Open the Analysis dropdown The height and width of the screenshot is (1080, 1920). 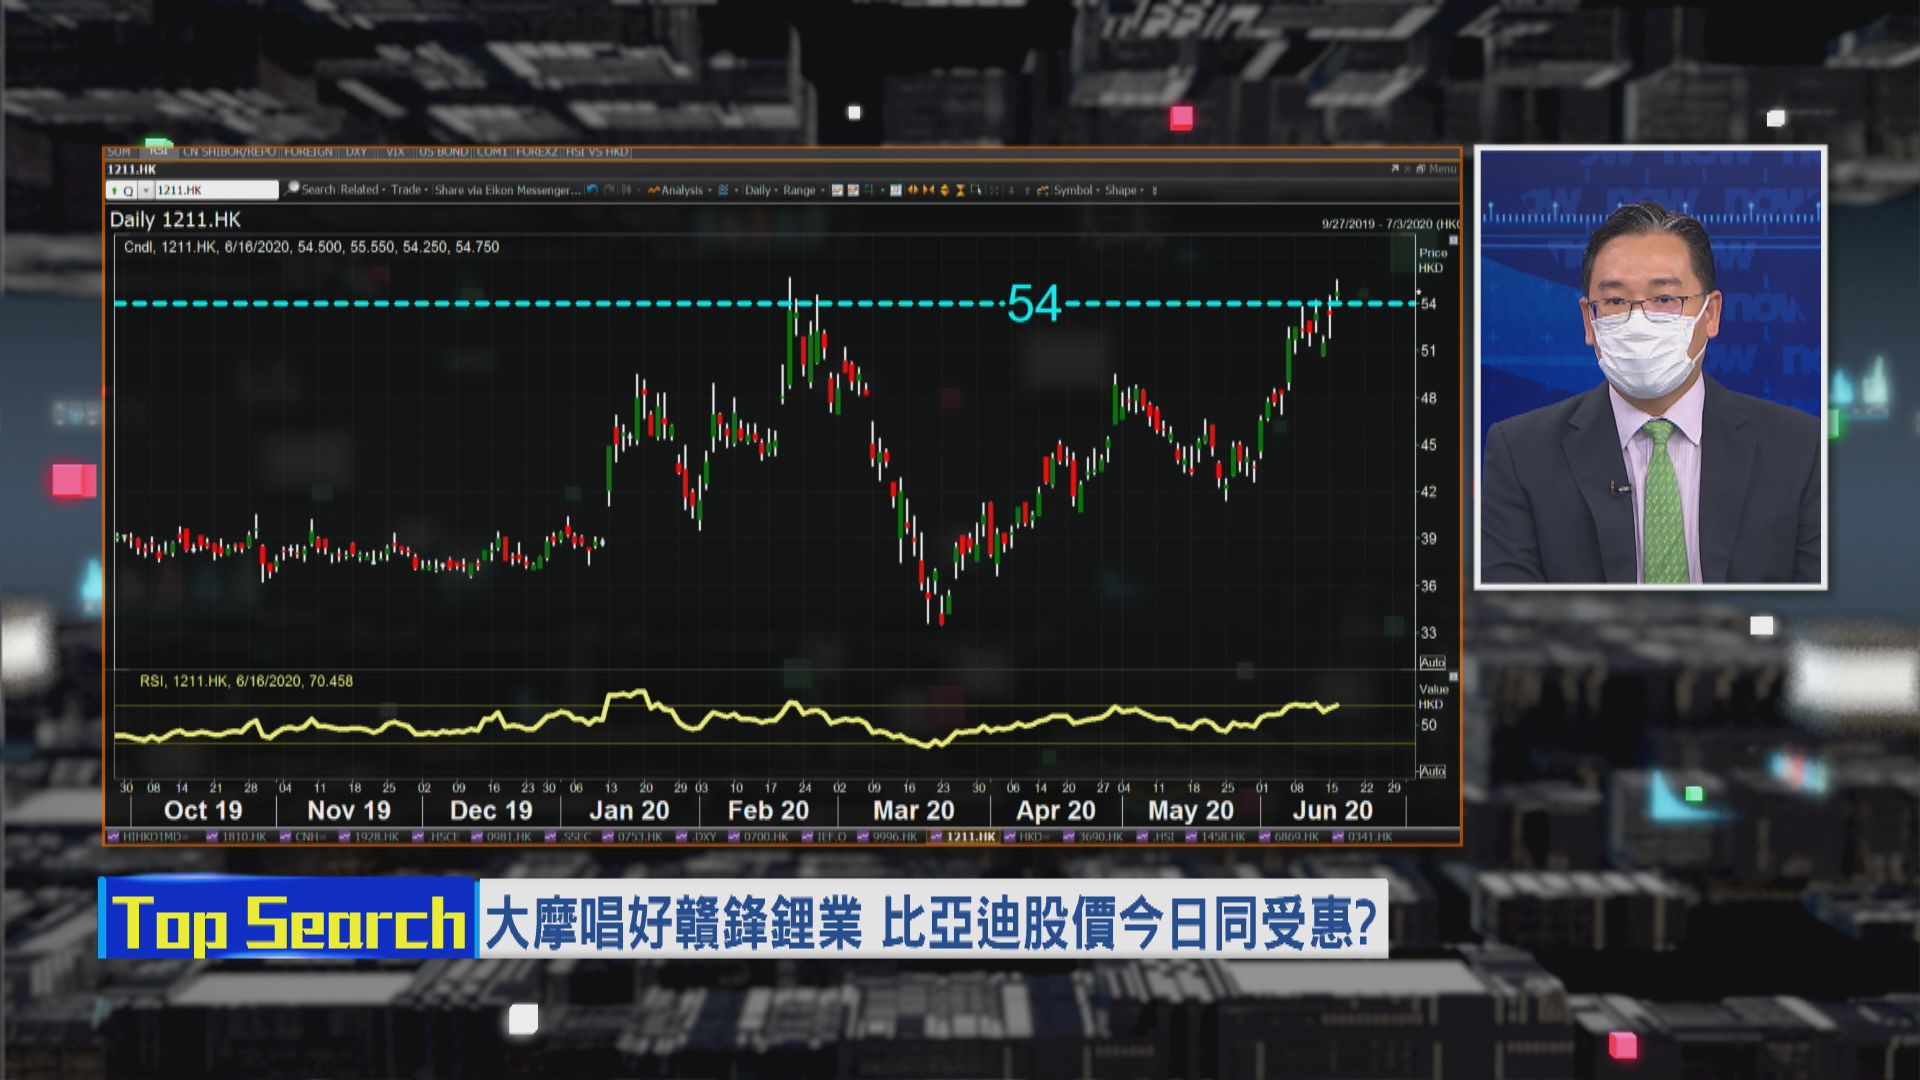tap(680, 190)
